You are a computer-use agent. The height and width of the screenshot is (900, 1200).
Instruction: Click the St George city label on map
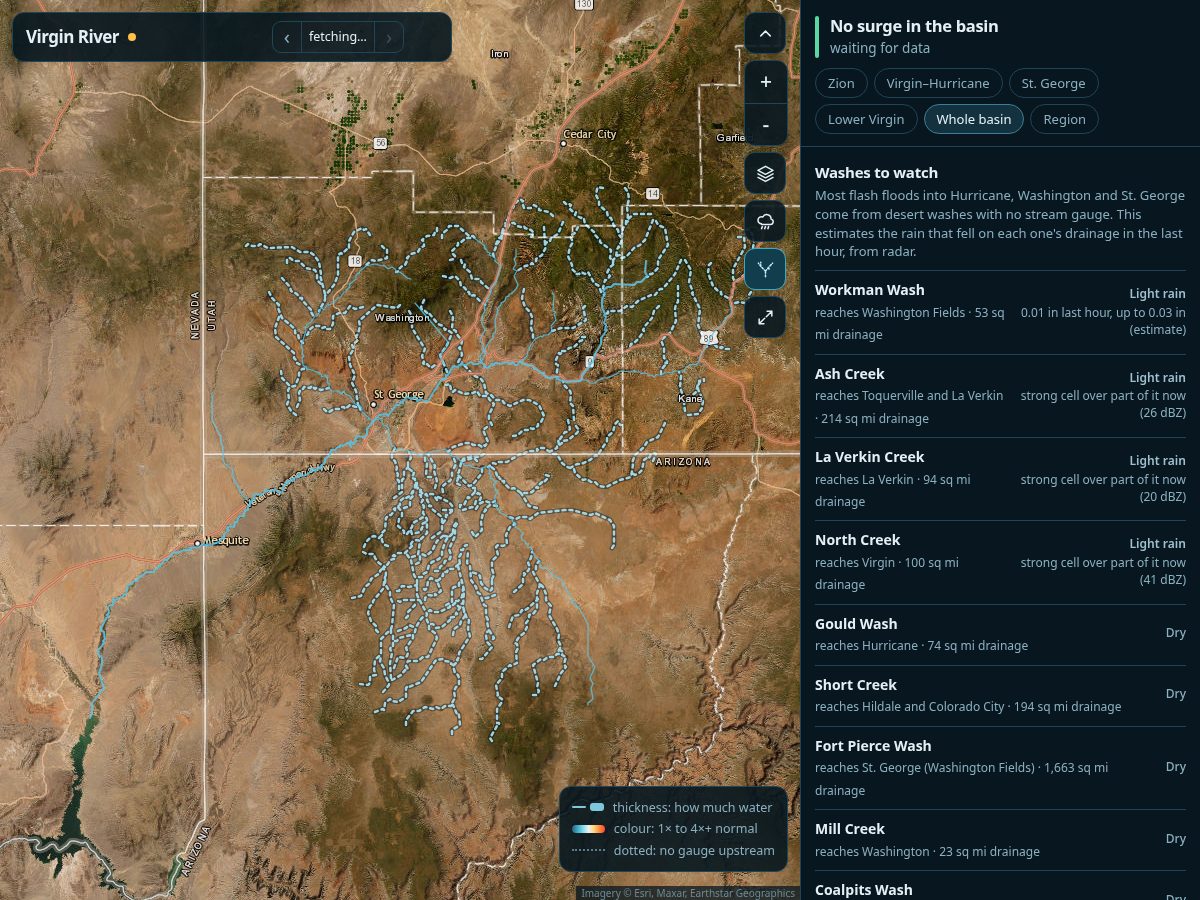399,394
